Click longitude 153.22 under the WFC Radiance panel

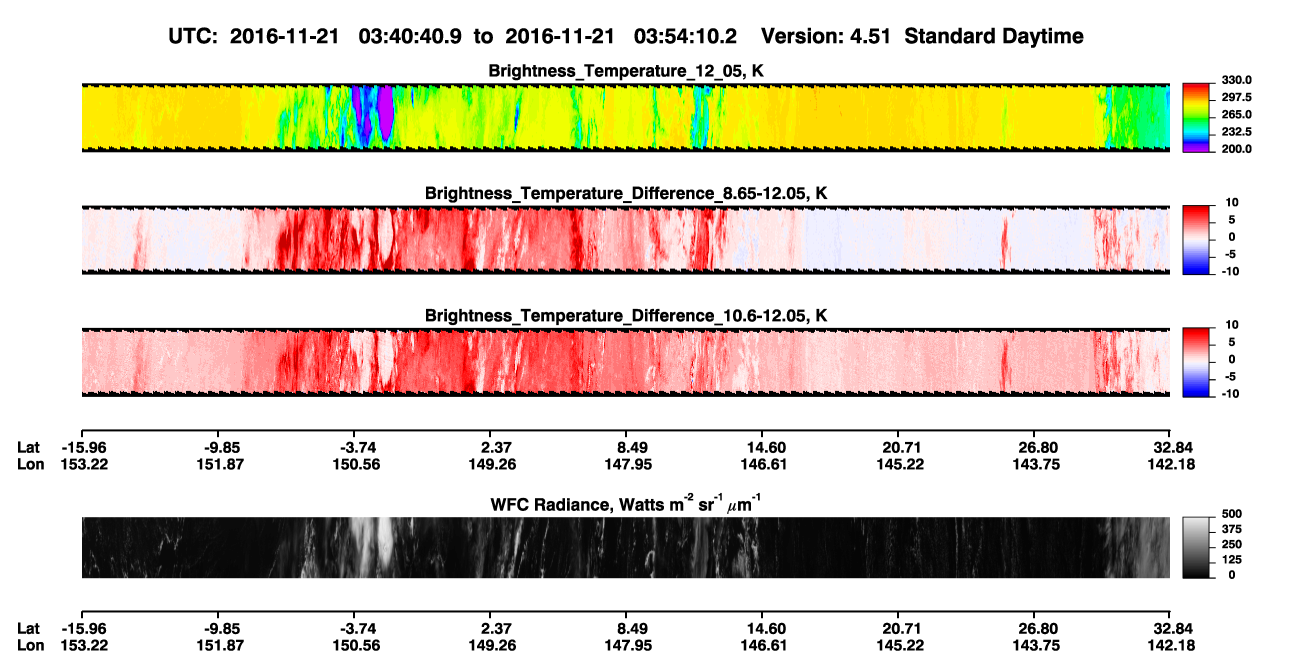click(x=83, y=645)
